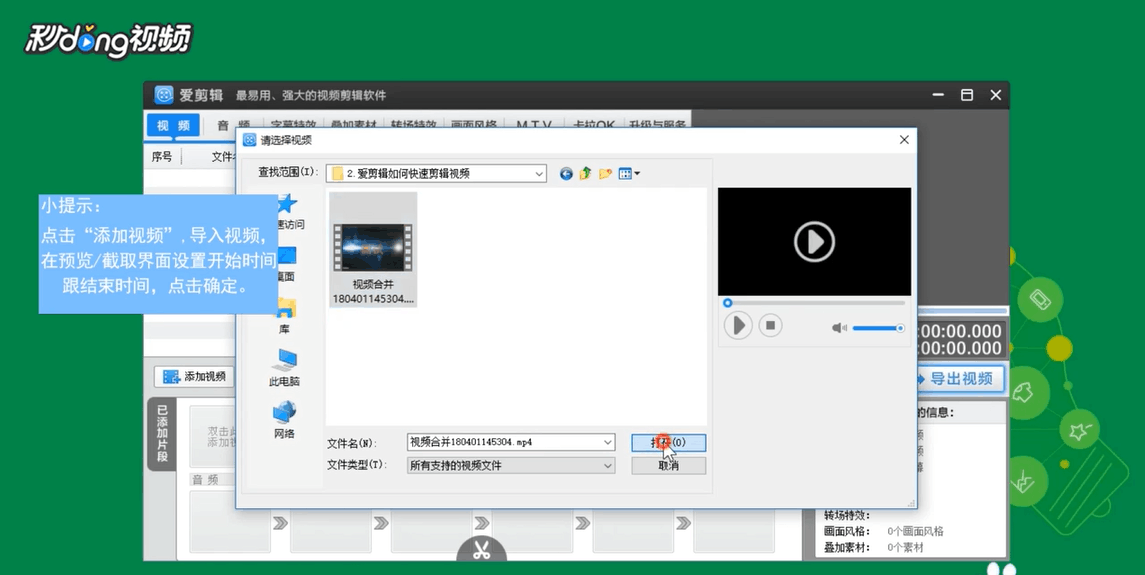The image size is (1145, 575).
Task: Click the 文件名 input field
Action: click(x=505, y=442)
